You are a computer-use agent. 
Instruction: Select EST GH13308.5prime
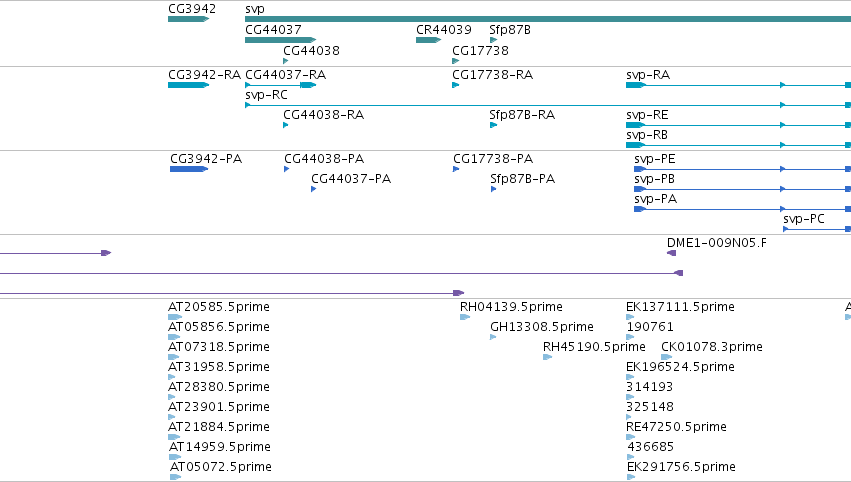tap(493, 337)
